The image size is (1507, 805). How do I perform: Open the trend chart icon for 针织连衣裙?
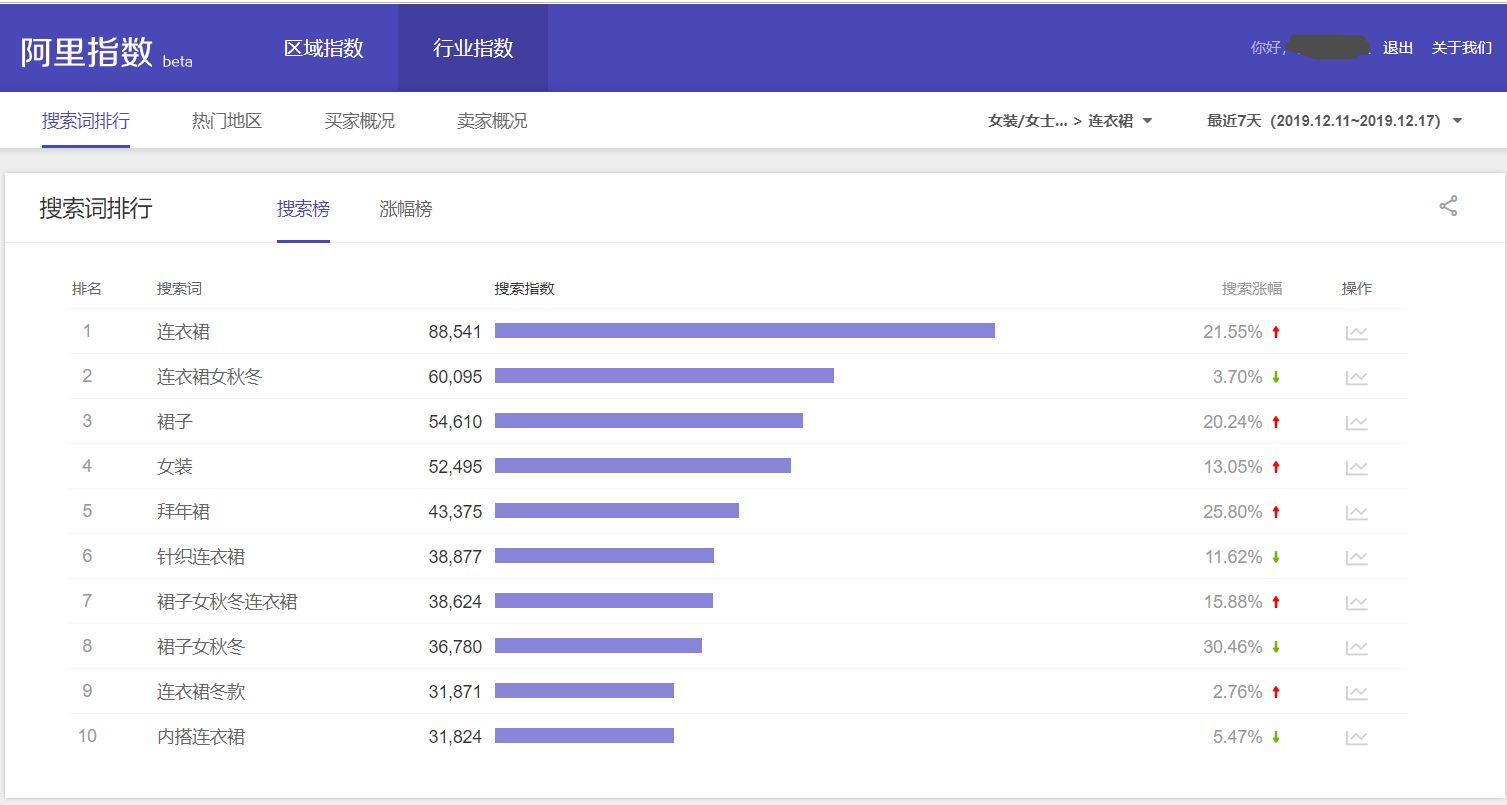coord(1356,557)
